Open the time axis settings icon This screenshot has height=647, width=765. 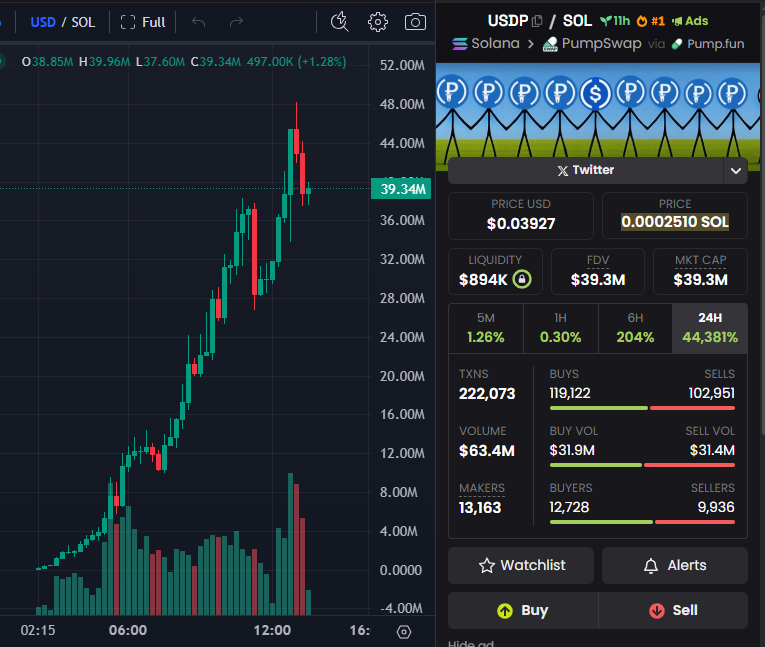pyautogui.click(x=404, y=632)
